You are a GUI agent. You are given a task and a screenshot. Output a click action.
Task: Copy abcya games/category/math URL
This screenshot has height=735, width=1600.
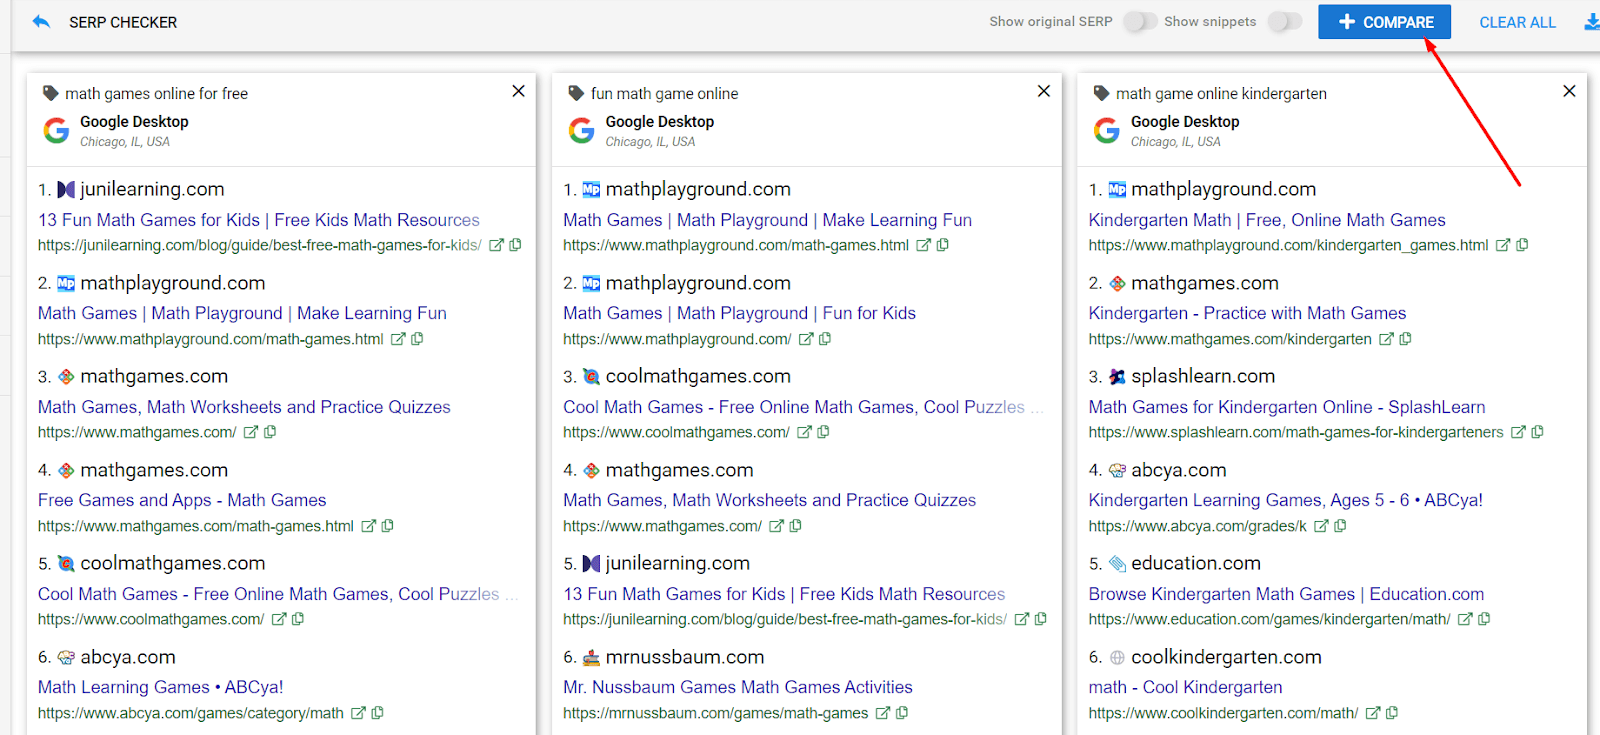click(x=377, y=713)
